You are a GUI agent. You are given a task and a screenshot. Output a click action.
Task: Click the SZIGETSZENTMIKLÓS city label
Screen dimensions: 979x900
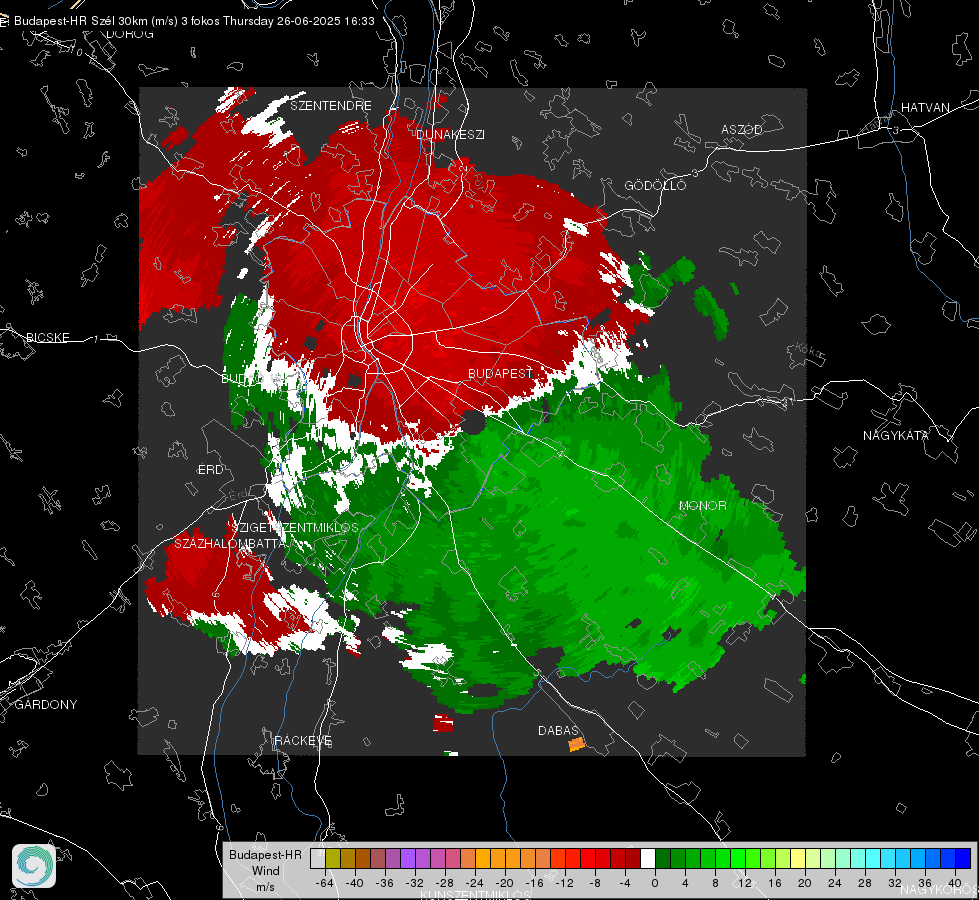click(295, 527)
